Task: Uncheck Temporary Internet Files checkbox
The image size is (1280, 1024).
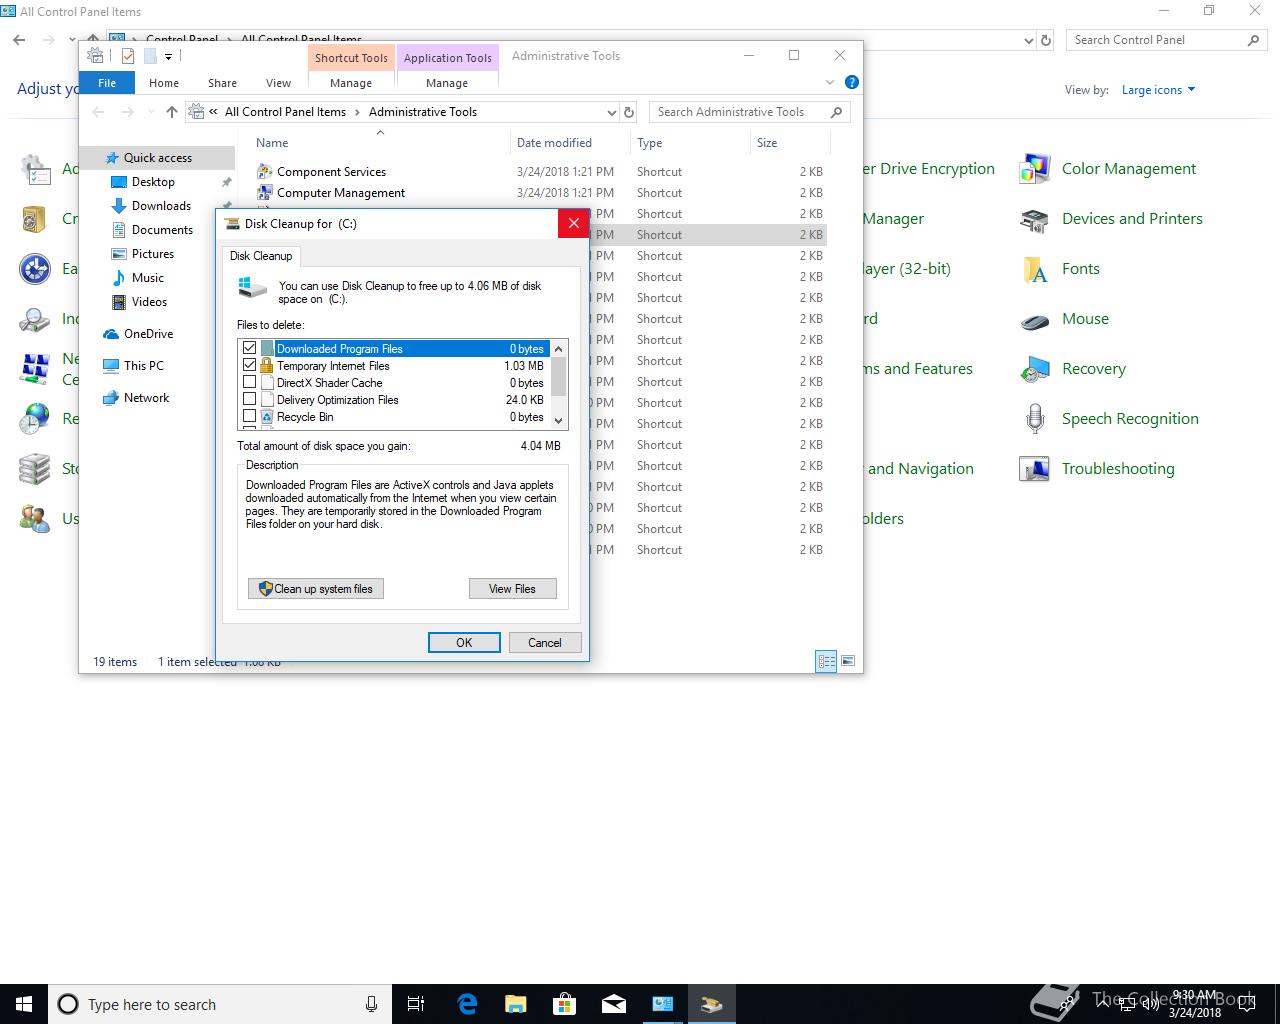Action: click(x=250, y=365)
